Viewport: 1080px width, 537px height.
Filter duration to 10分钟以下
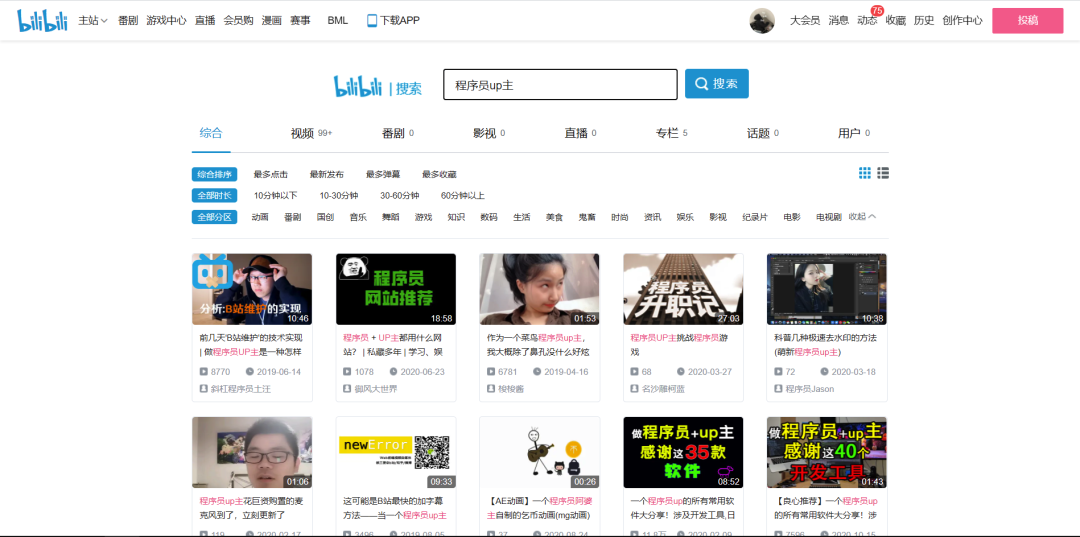[276, 196]
